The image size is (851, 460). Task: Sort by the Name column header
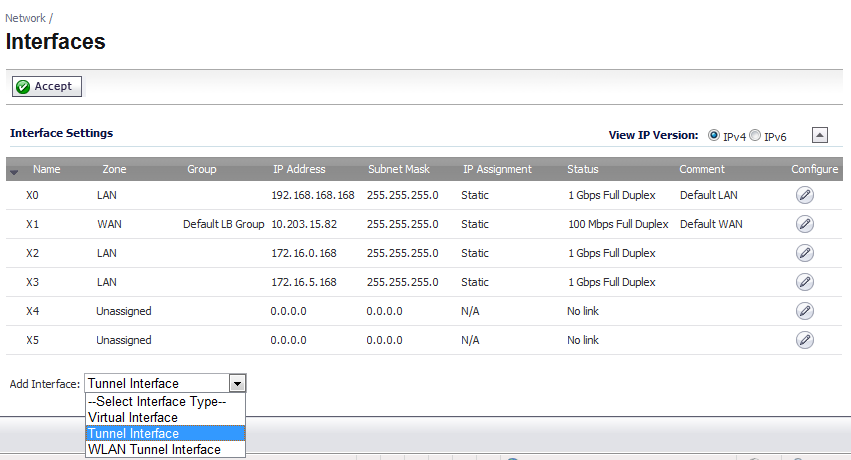point(47,169)
